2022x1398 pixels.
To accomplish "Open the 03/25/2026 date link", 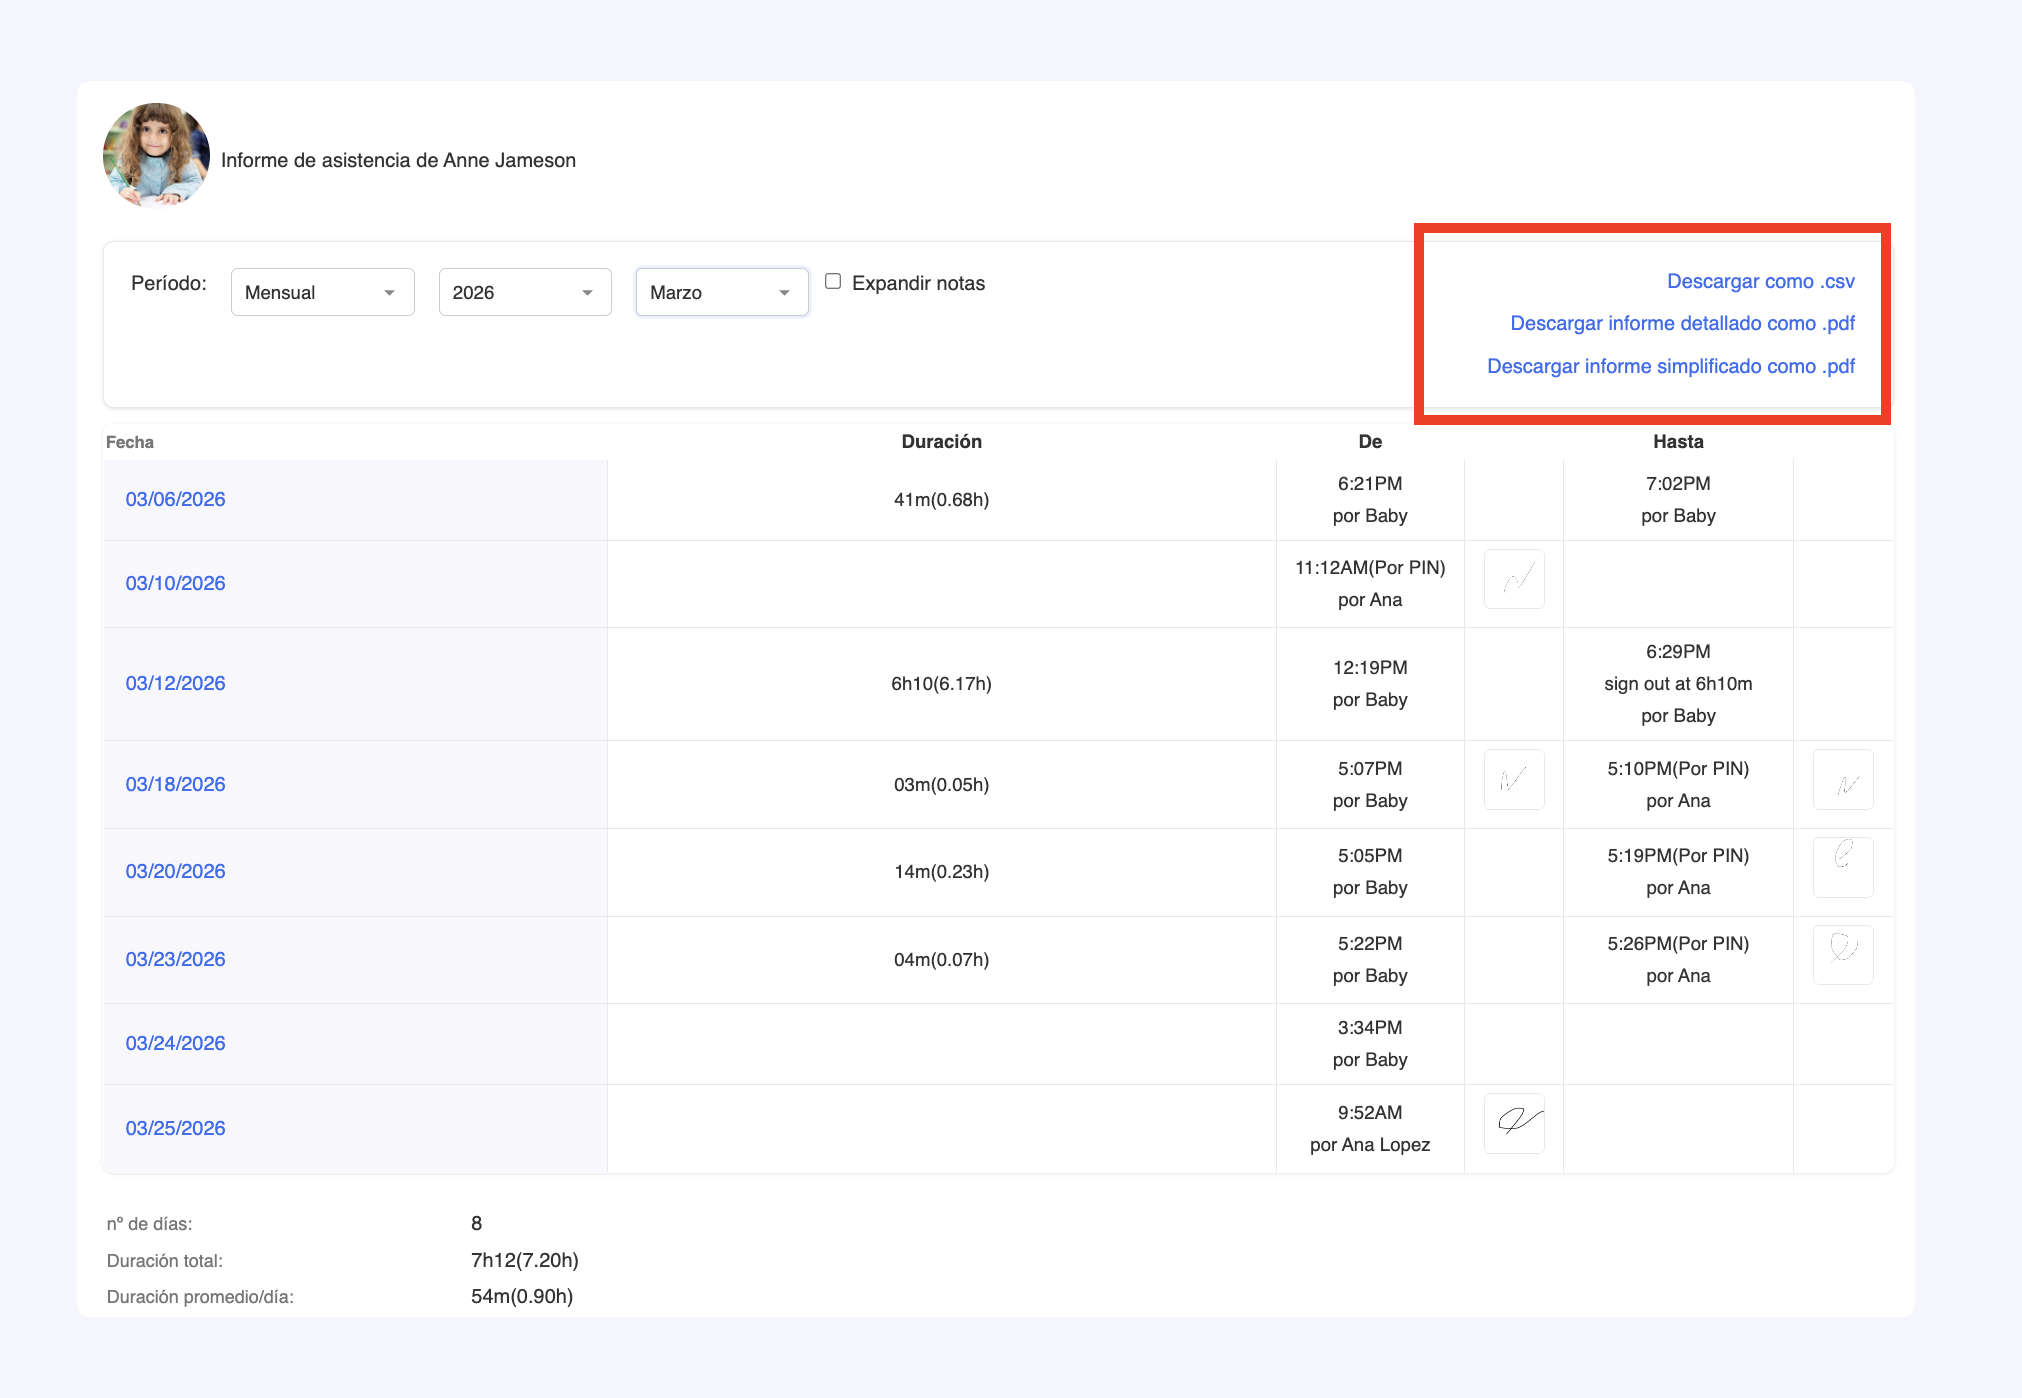I will [175, 1128].
